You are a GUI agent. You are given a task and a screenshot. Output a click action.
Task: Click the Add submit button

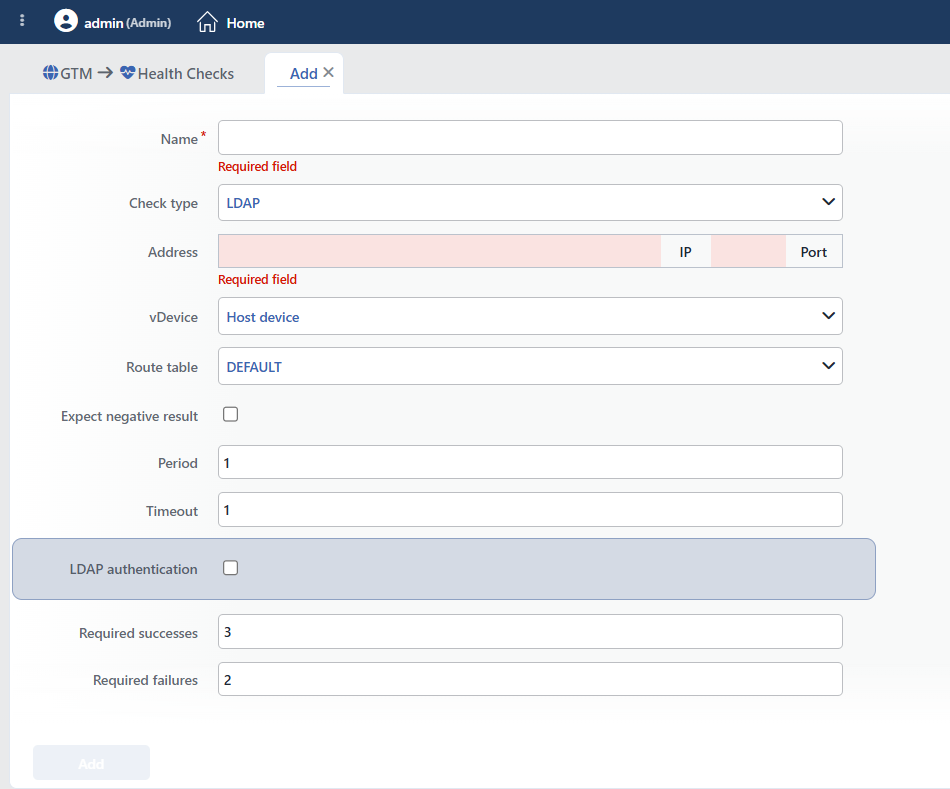[x=91, y=762]
